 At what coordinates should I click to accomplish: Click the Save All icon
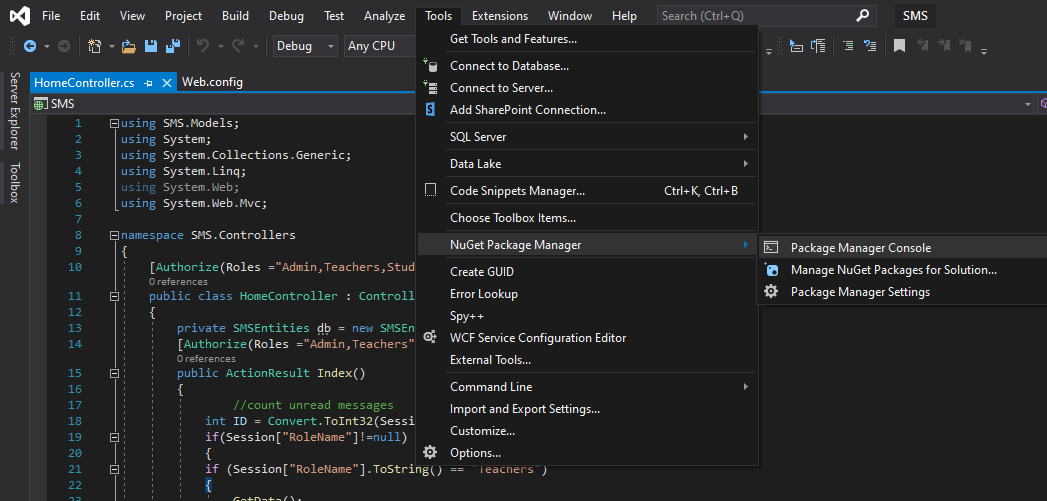click(173, 46)
